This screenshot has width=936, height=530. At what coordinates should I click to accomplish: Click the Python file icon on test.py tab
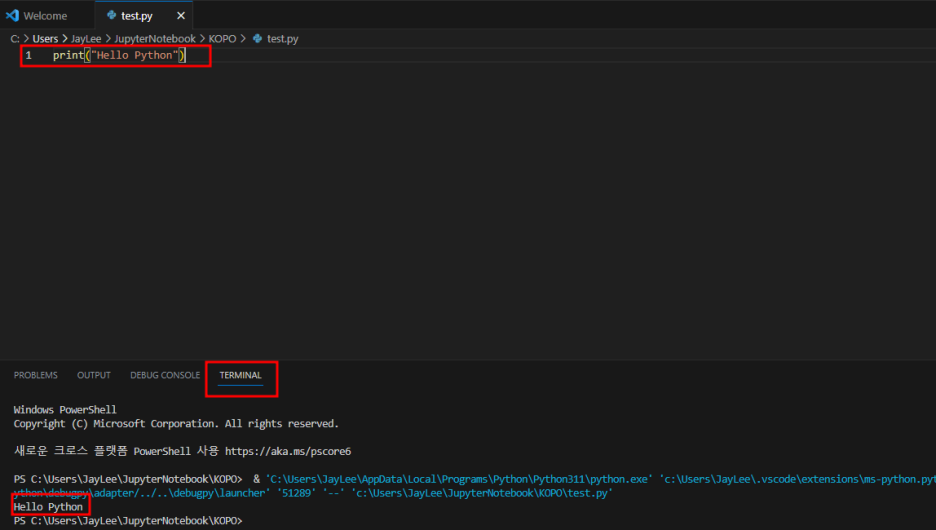pos(111,16)
